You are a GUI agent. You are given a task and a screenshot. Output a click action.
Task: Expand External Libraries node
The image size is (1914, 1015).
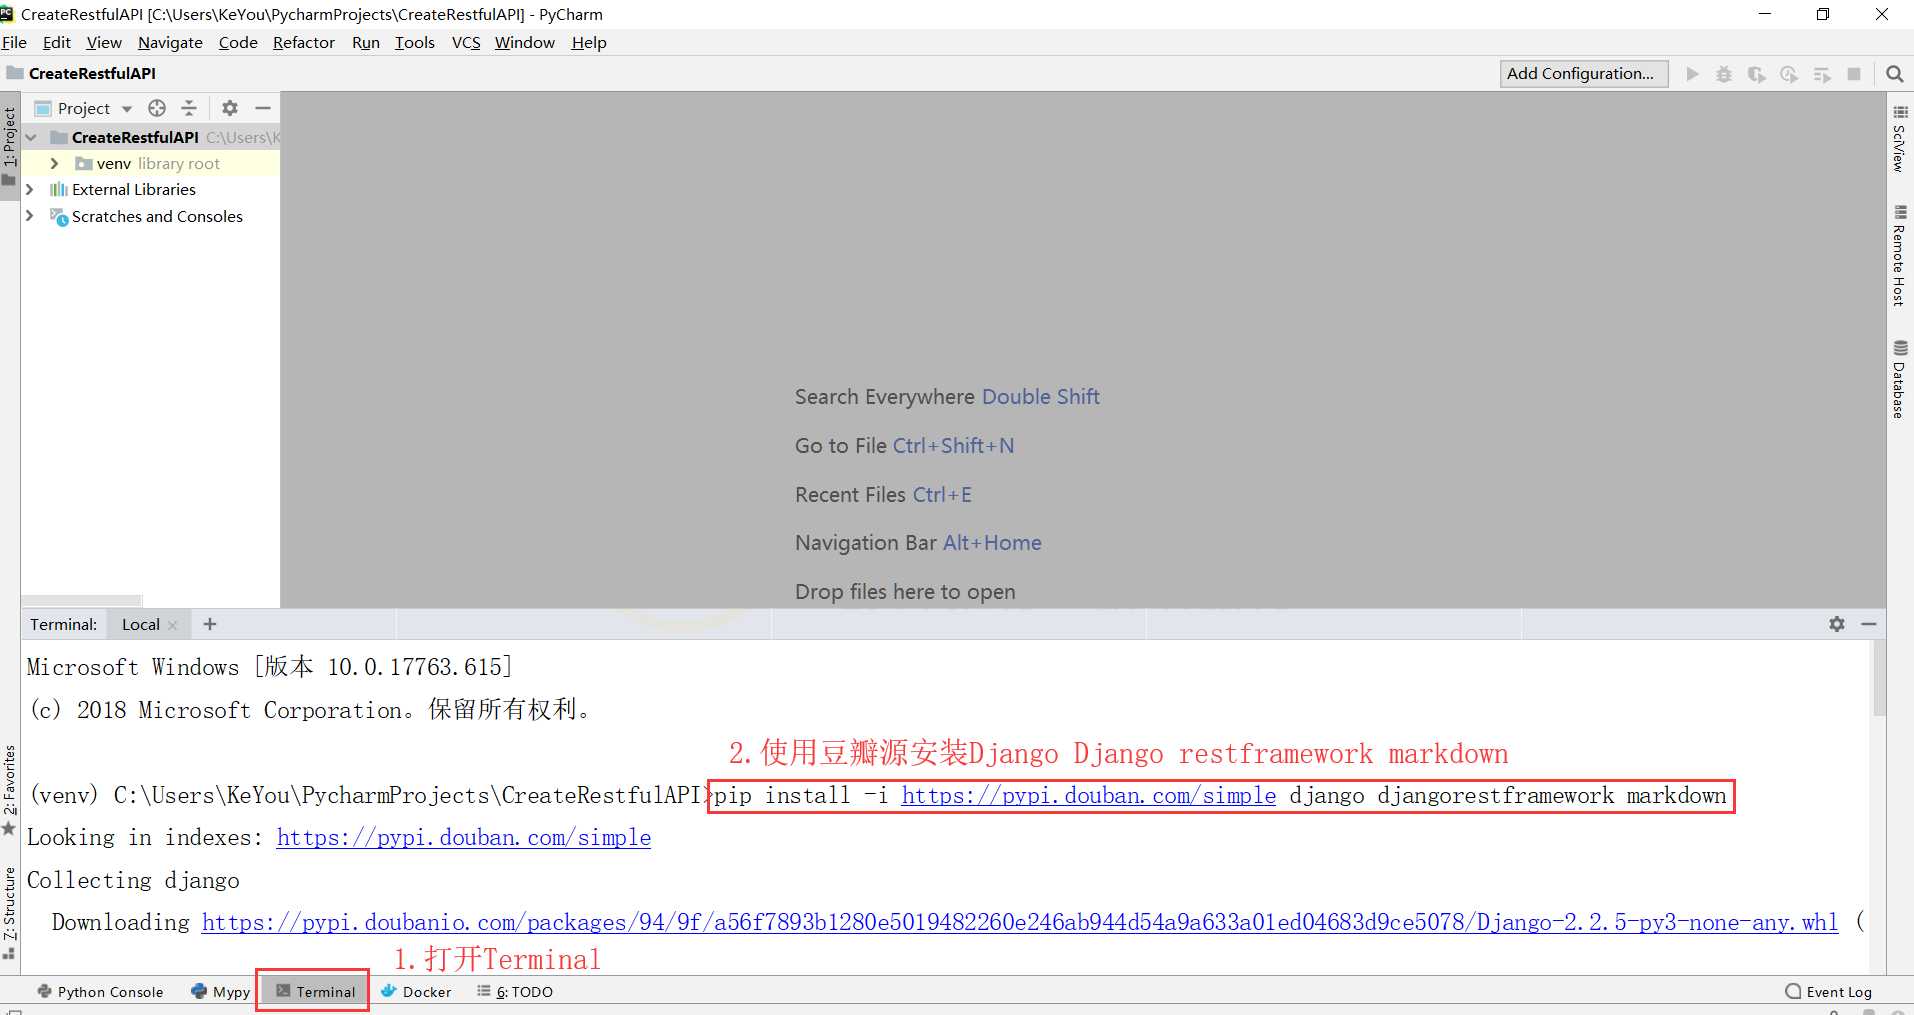pyautogui.click(x=30, y=189)
